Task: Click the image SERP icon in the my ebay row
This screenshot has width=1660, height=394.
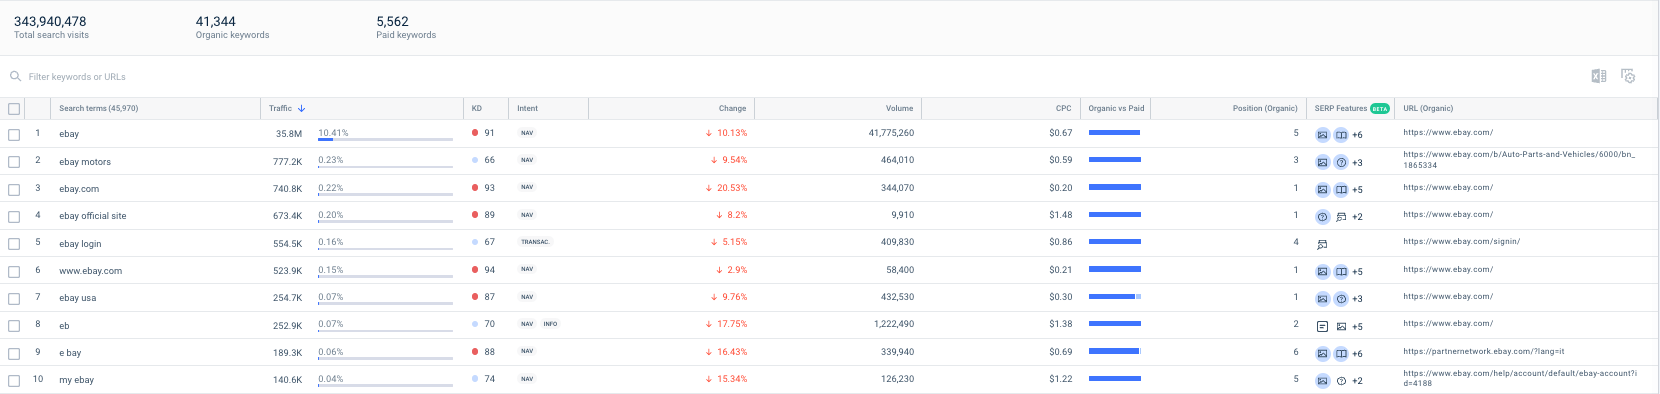Action: pyautogui.click(x=1322, y=380)
